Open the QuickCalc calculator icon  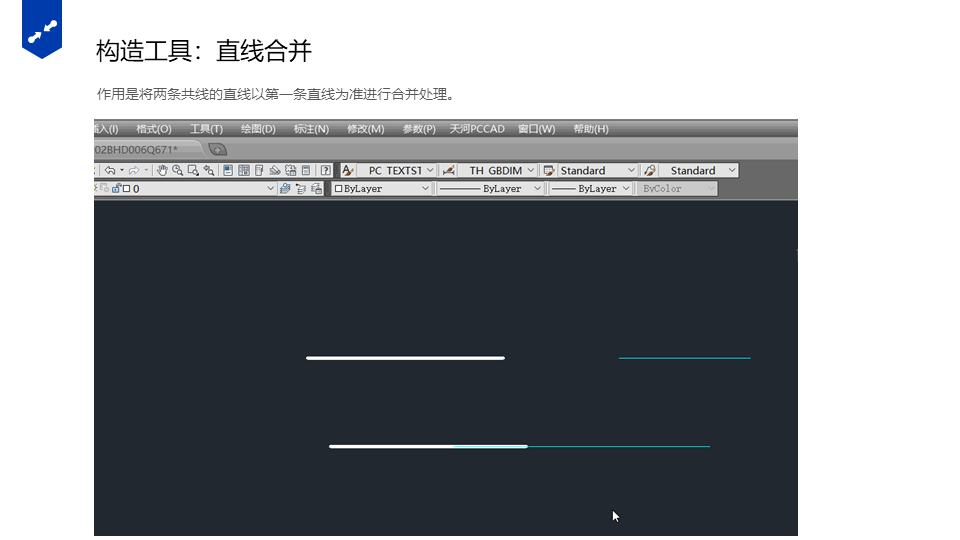(306, 170)
